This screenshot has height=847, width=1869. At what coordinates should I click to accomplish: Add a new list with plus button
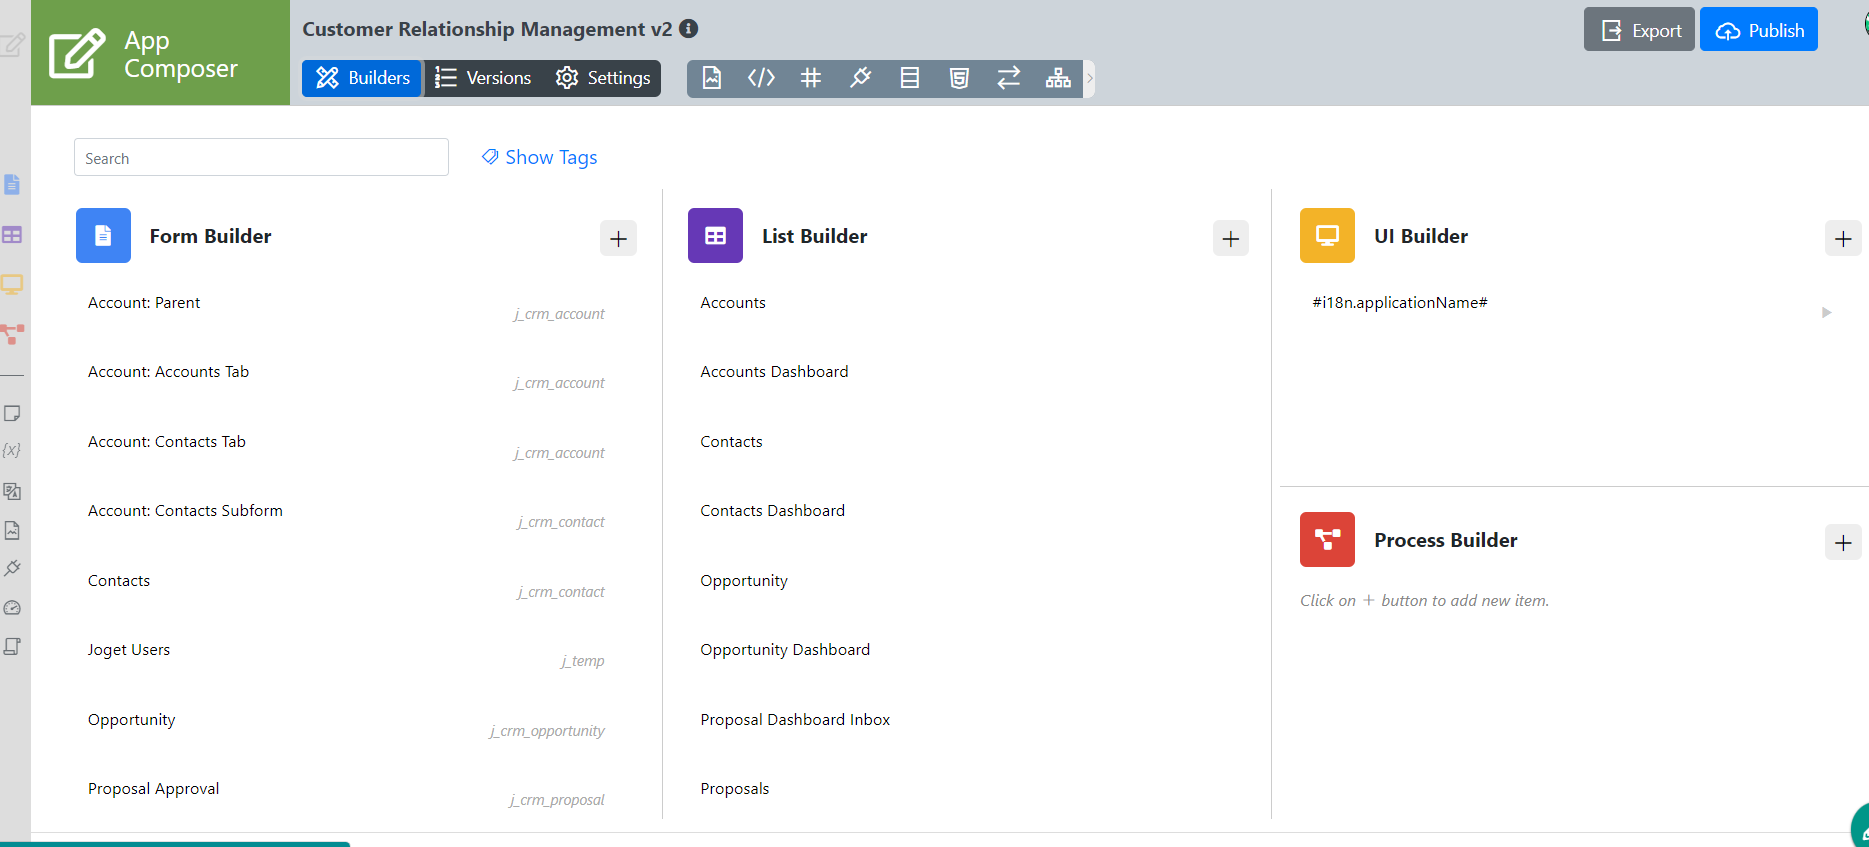1230,238
